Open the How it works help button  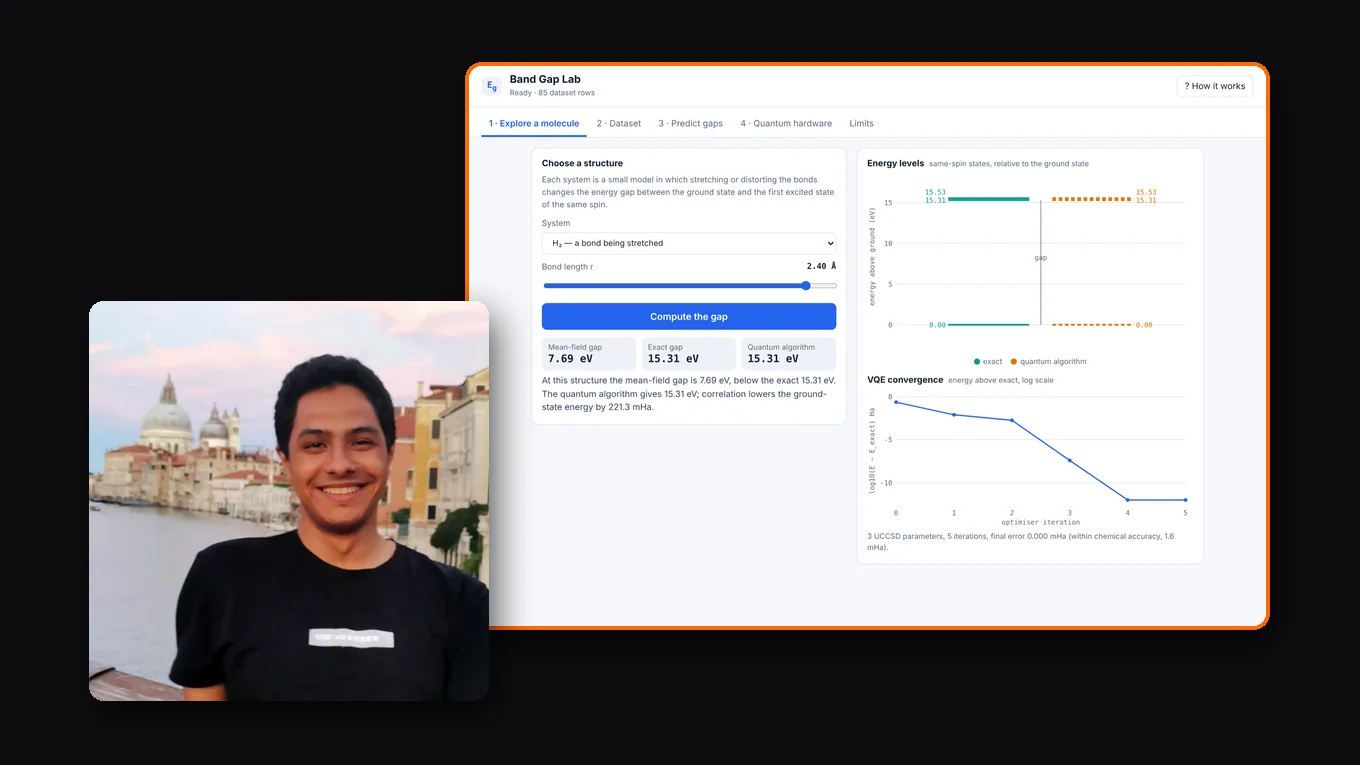pyautogui.click(x=1214, y=86)
